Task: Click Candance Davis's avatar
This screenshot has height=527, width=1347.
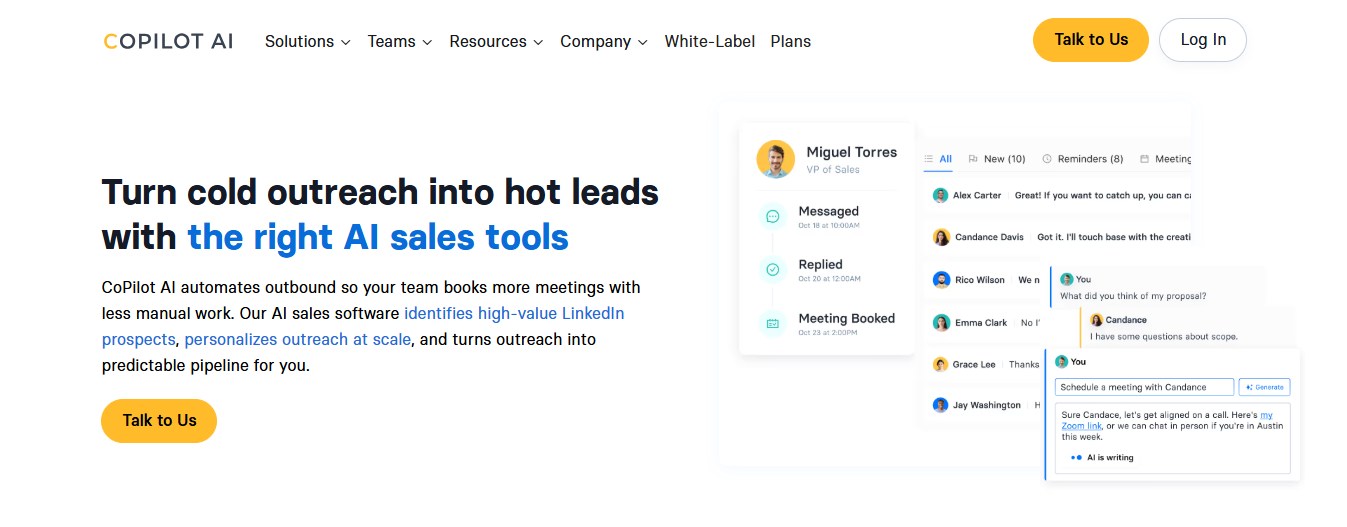Action: point(941,237)
